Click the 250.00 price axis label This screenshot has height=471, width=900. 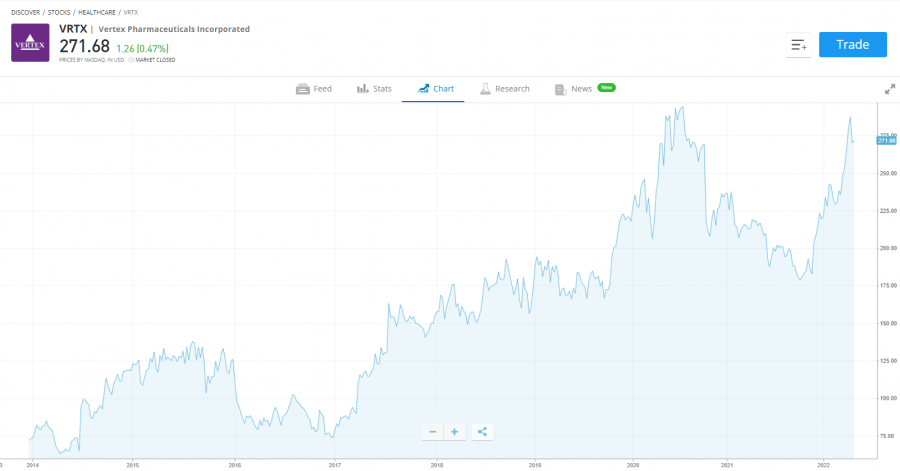pyautogui.click(x=888, y=173)
